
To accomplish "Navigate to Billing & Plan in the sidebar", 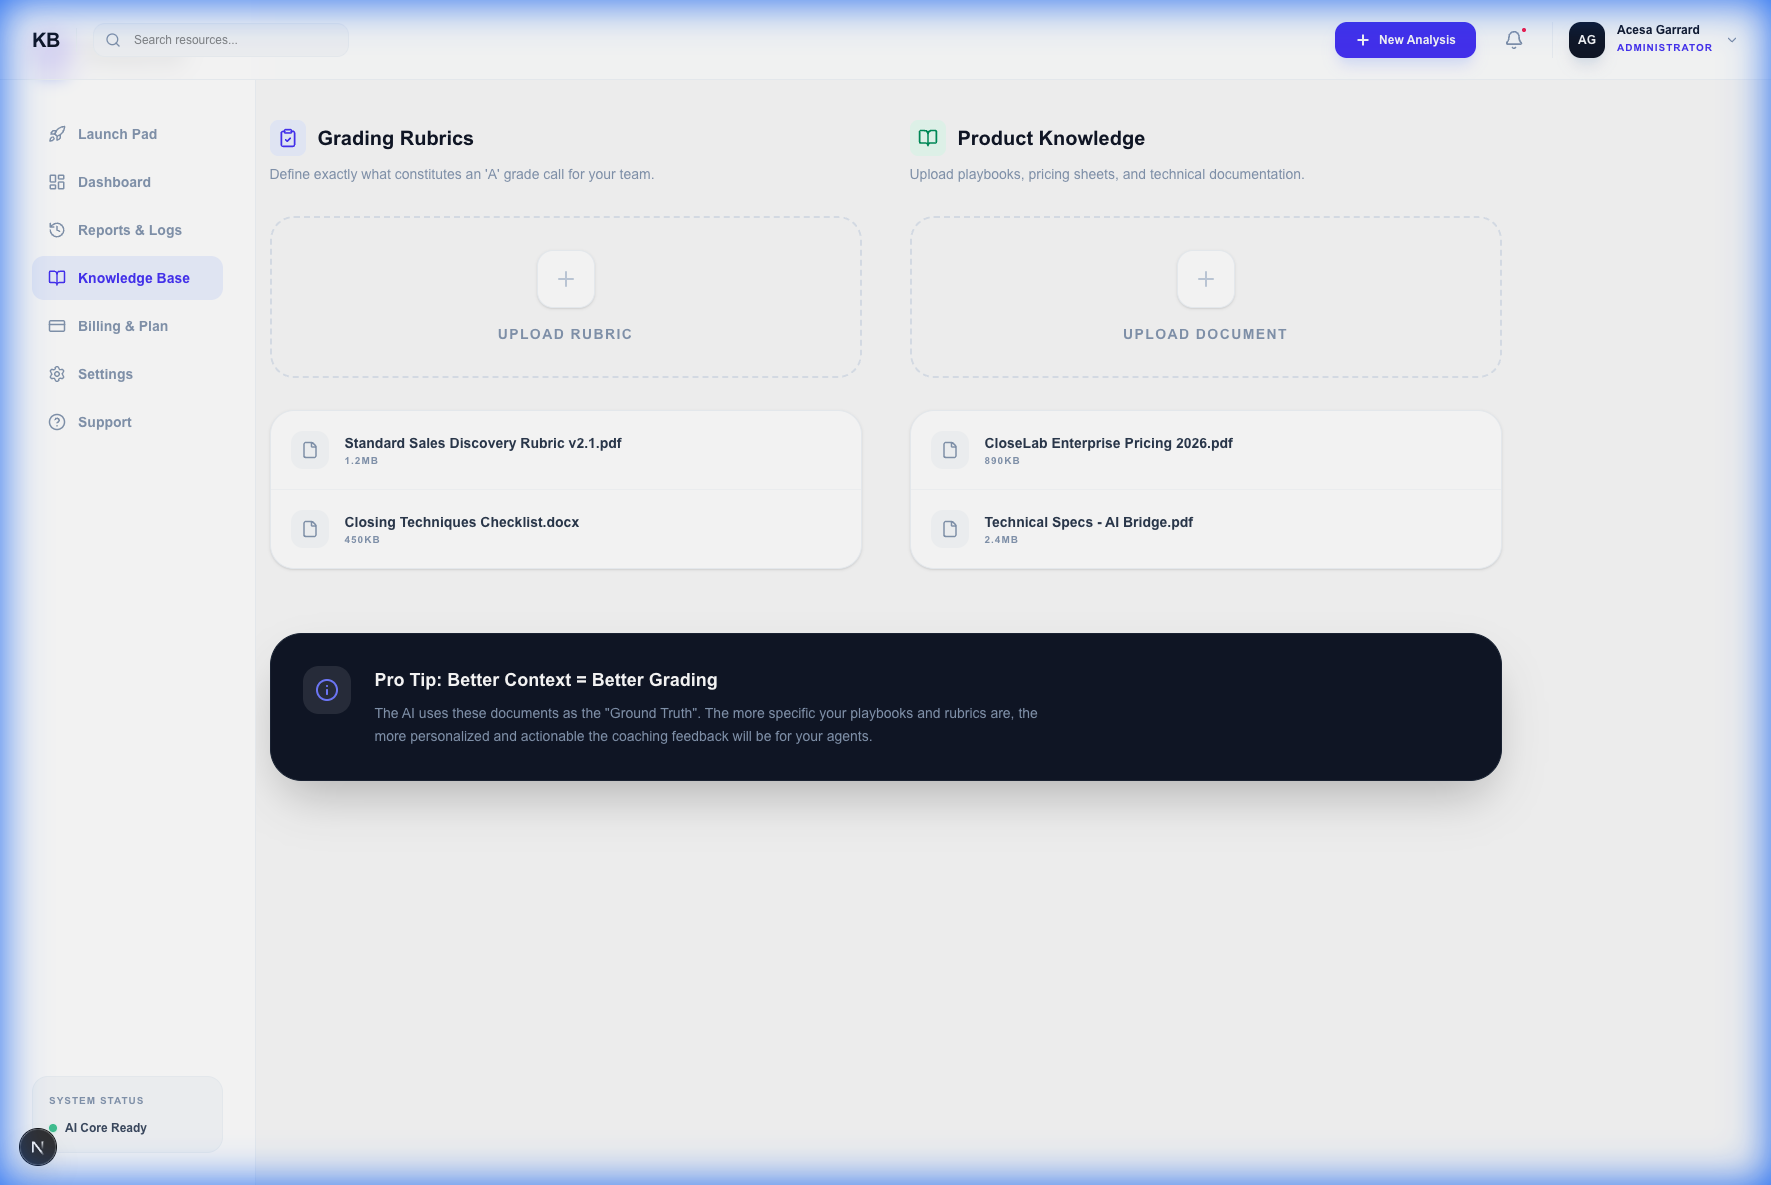I will (122, 326).
